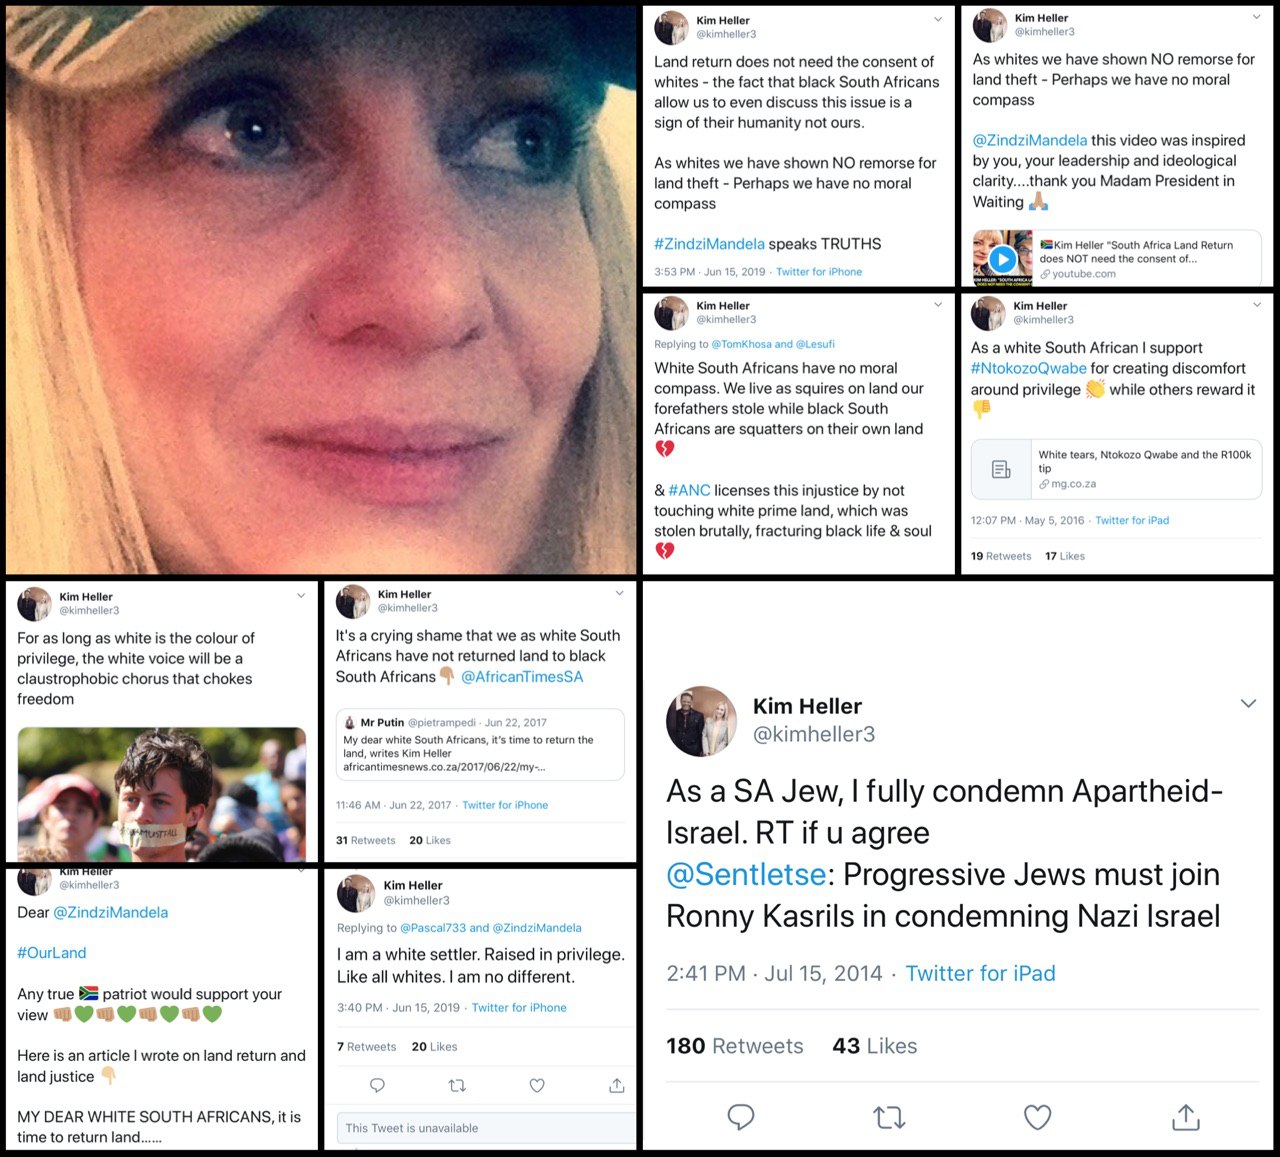Open the mg.co.za article card about Ntokozo Qwabe

(x=1116, y=469)
